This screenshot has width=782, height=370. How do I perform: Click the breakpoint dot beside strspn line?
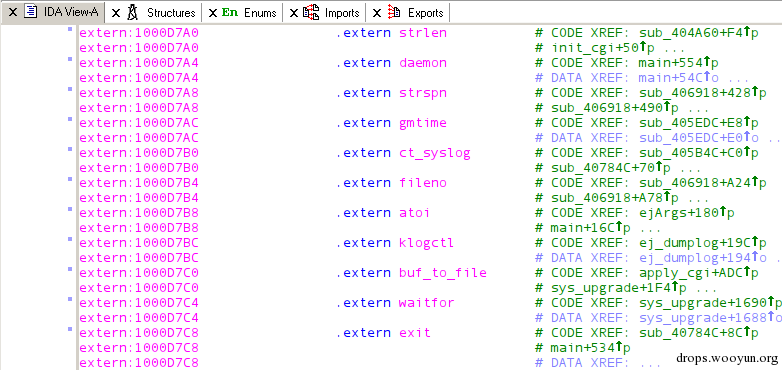70,89
